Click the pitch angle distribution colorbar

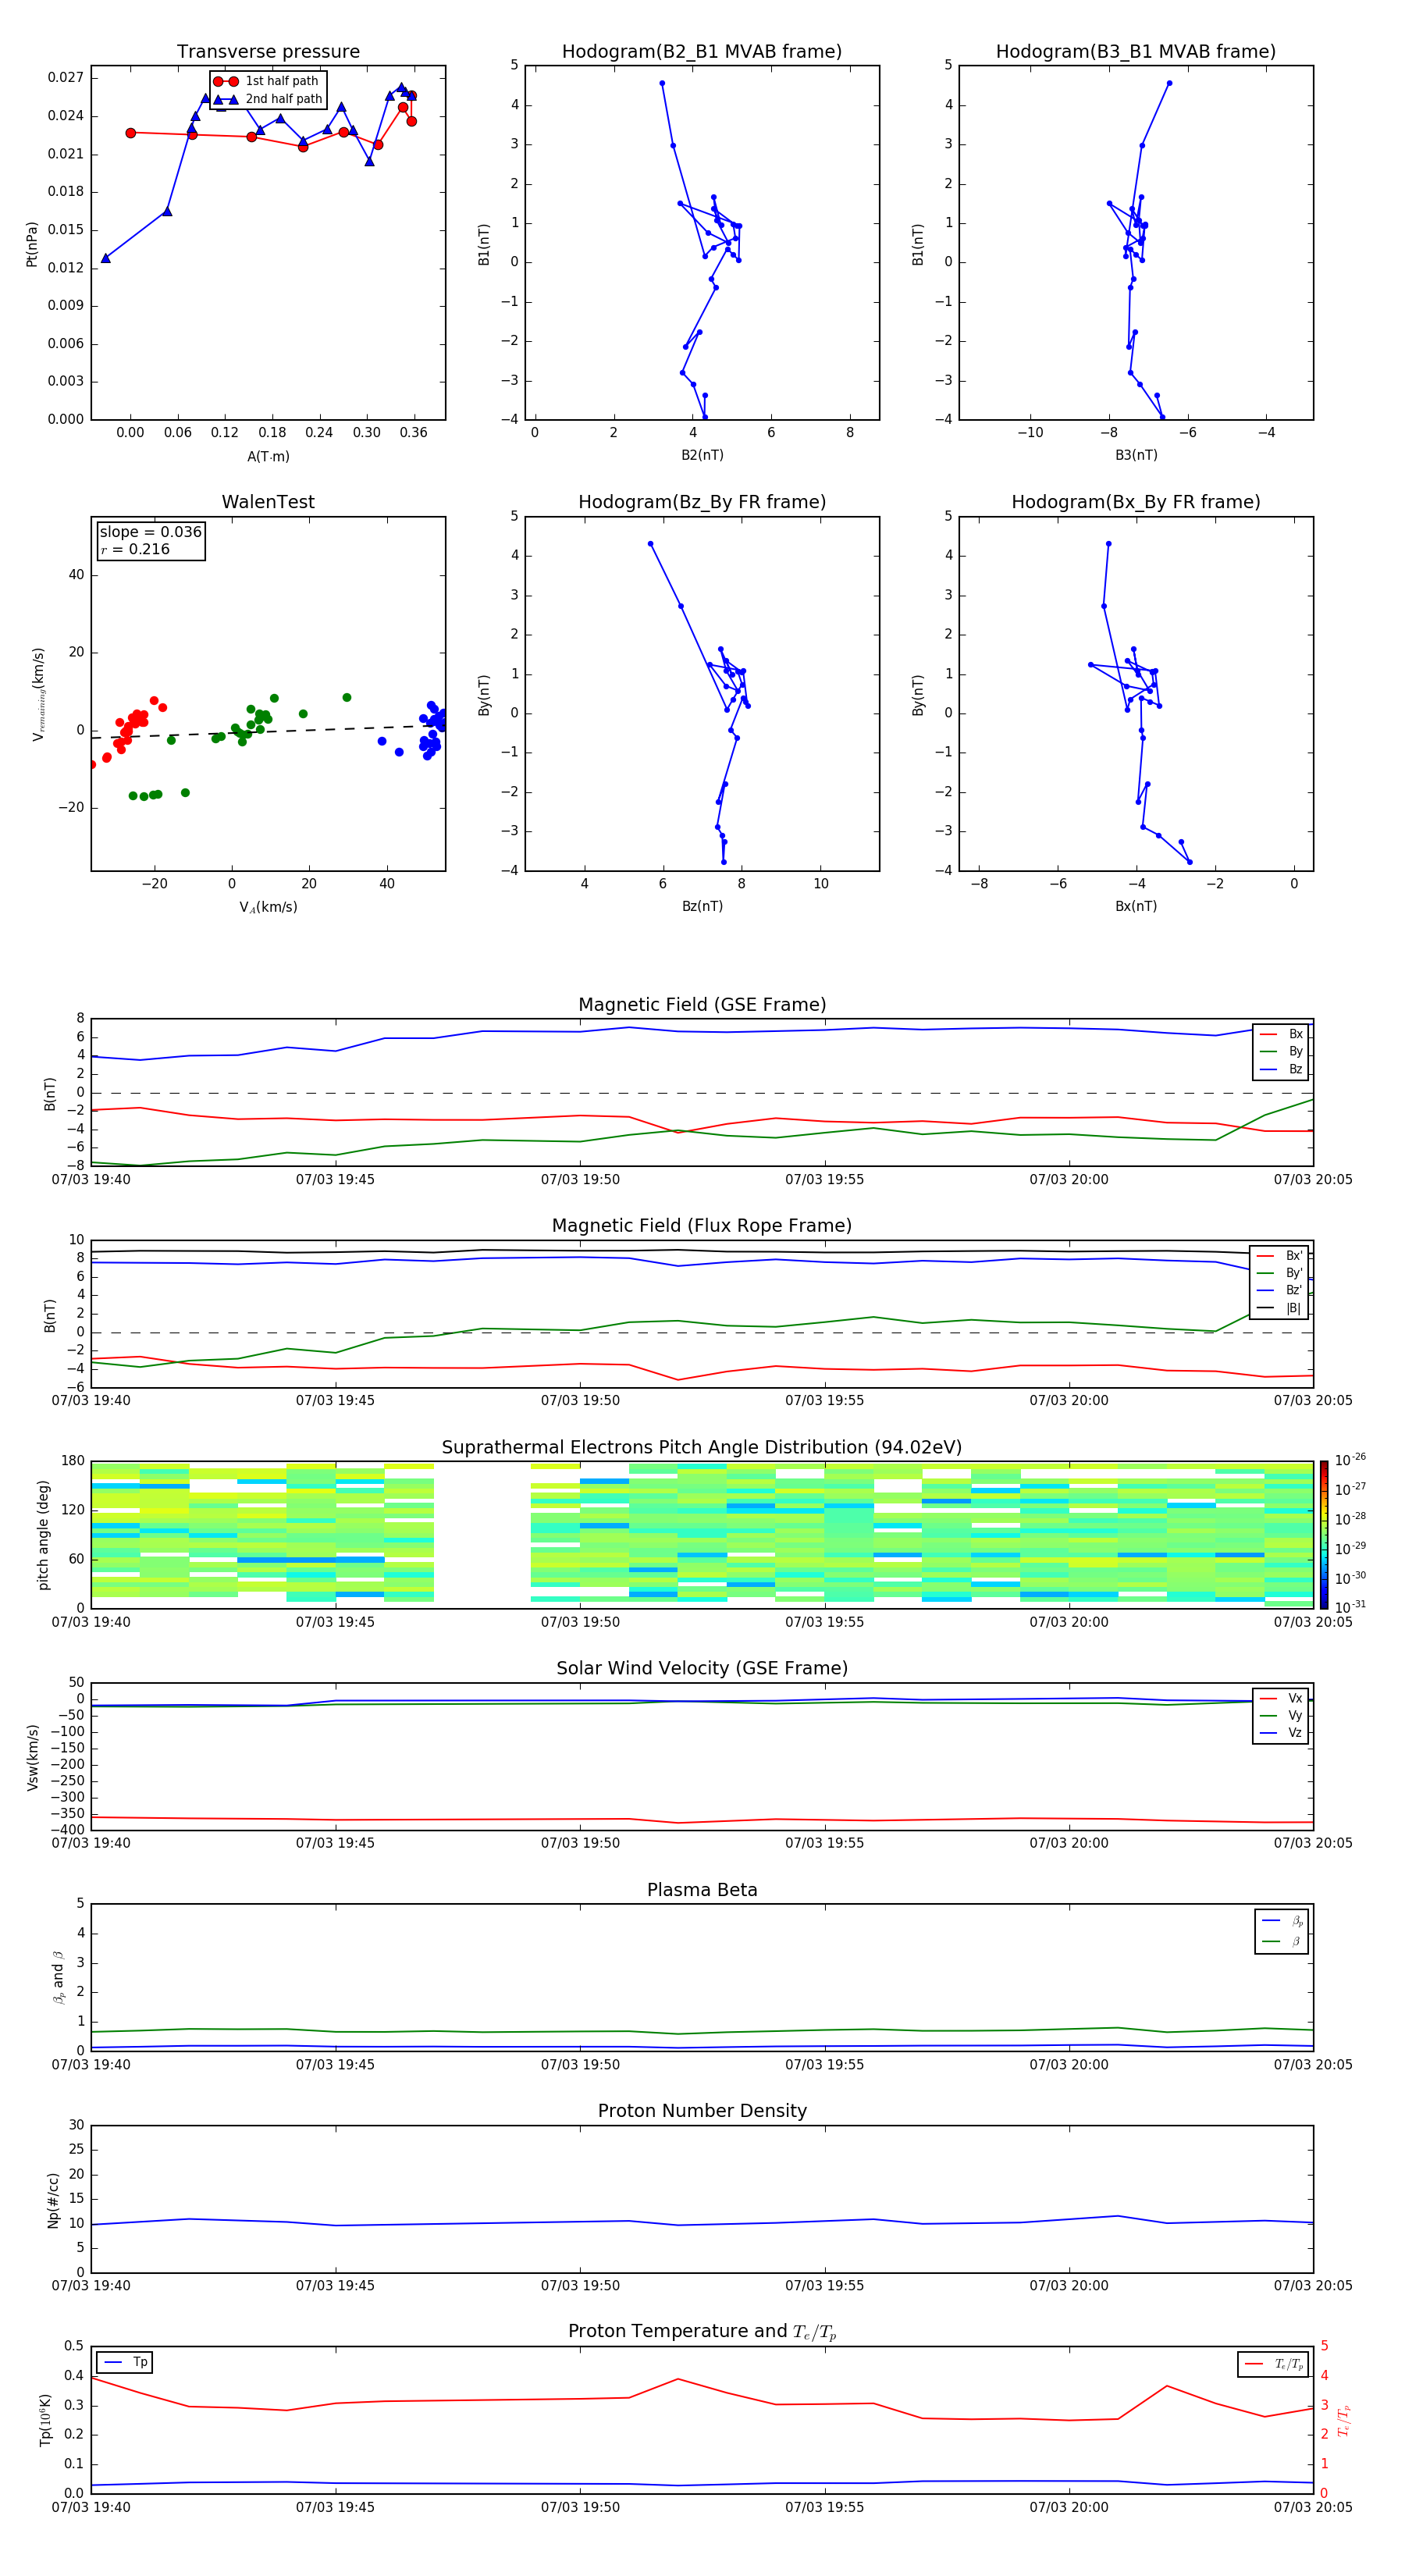point(1324,1535)
